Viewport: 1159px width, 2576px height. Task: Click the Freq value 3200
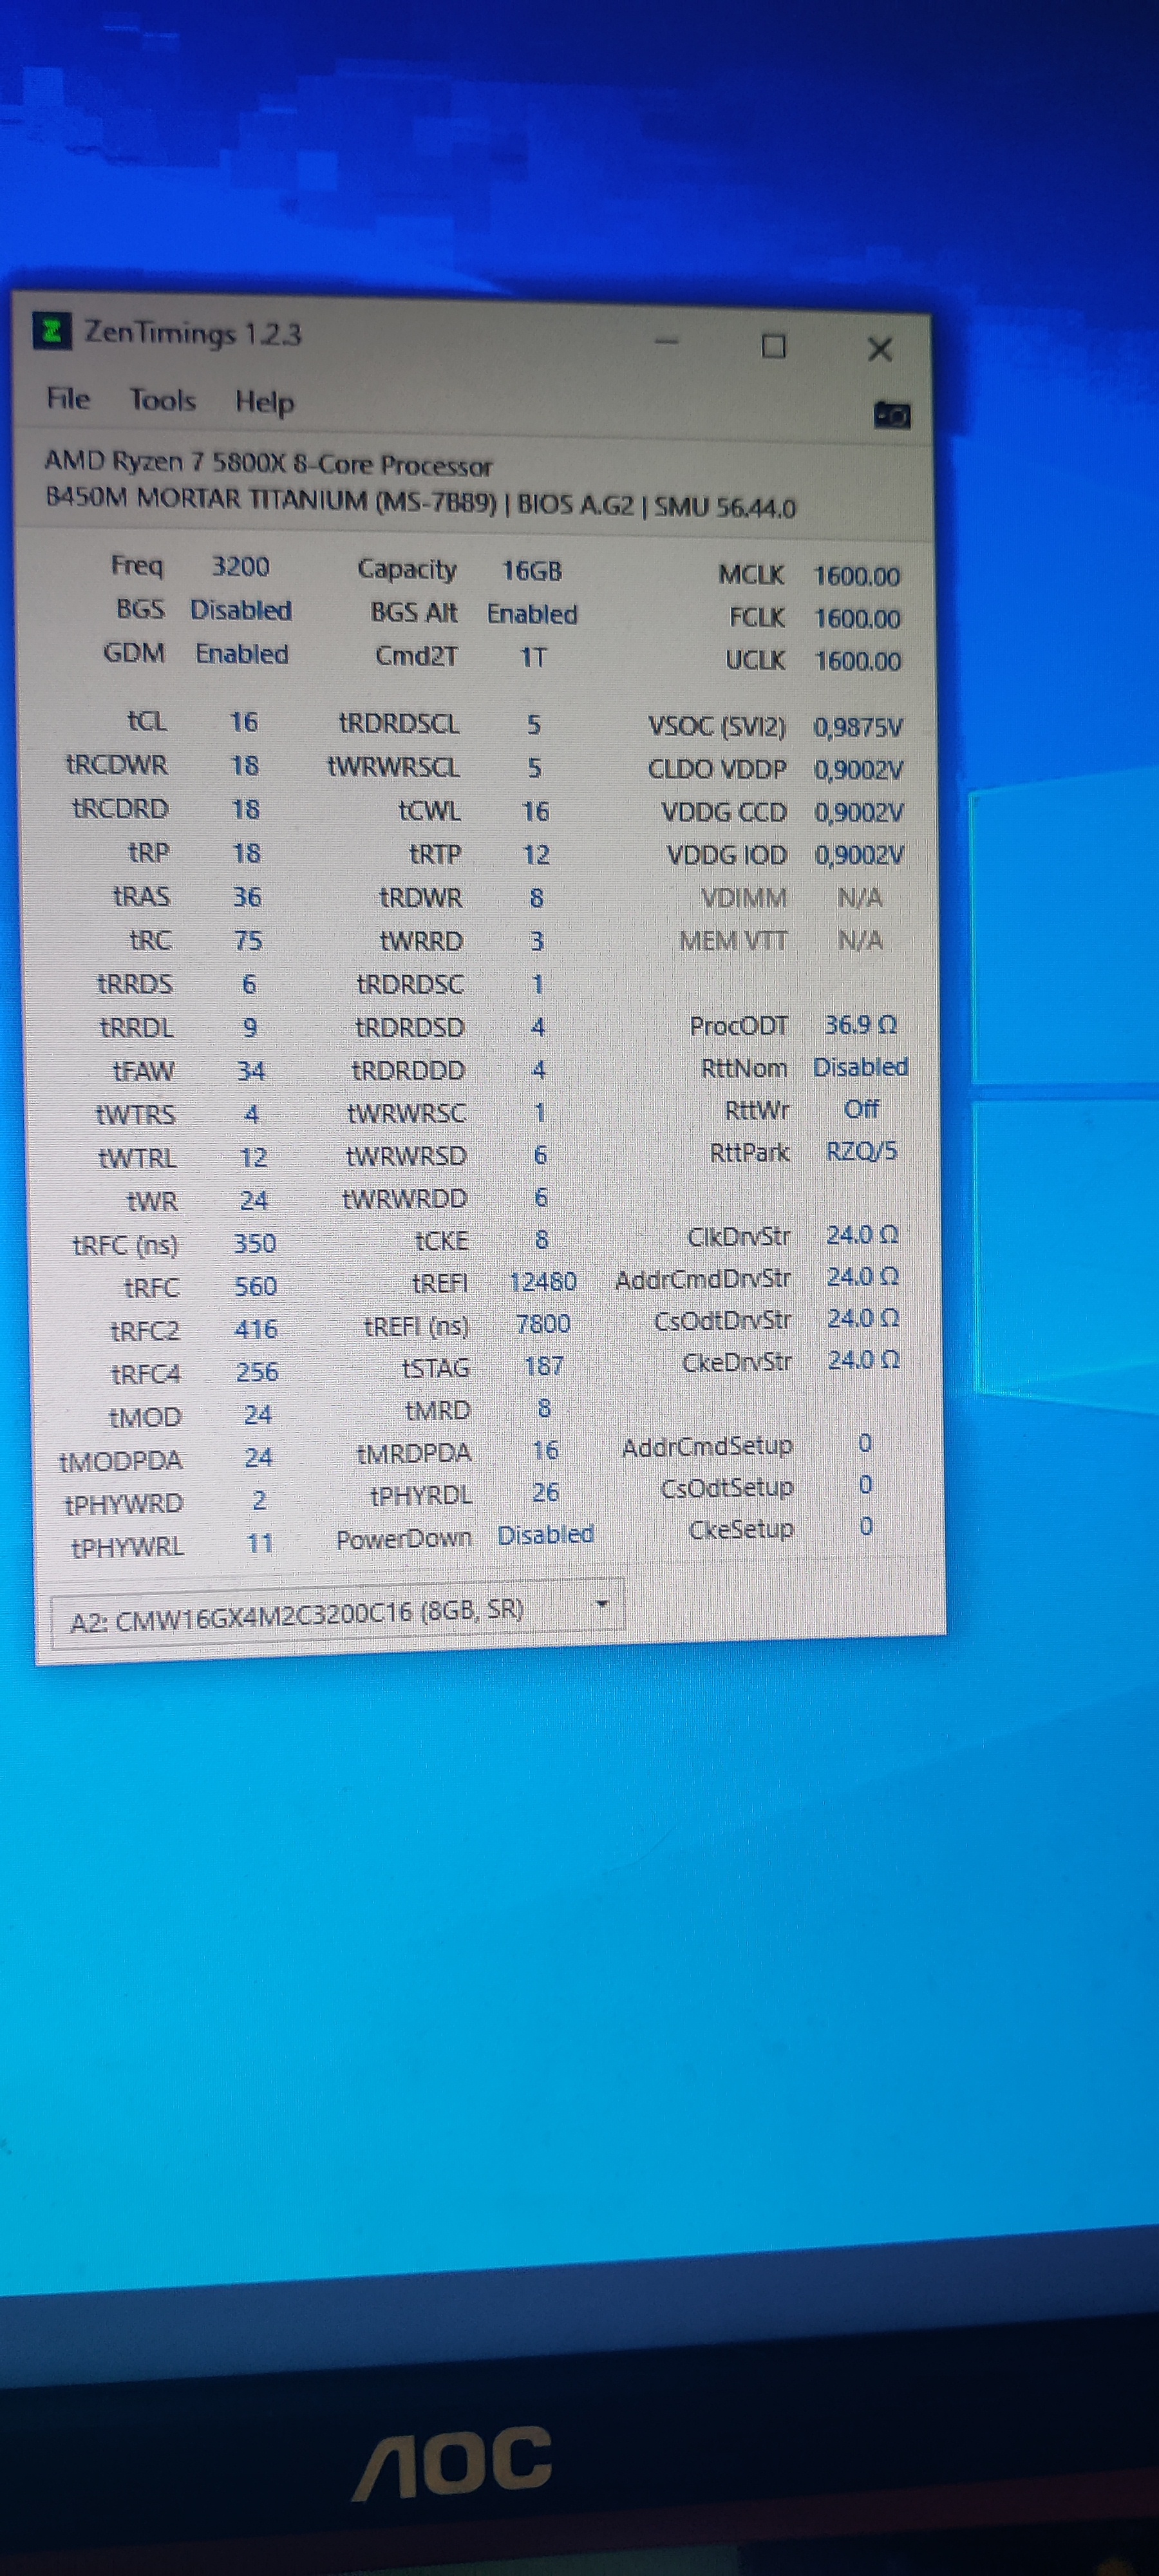pyautogui.click(x=240, y=567)
